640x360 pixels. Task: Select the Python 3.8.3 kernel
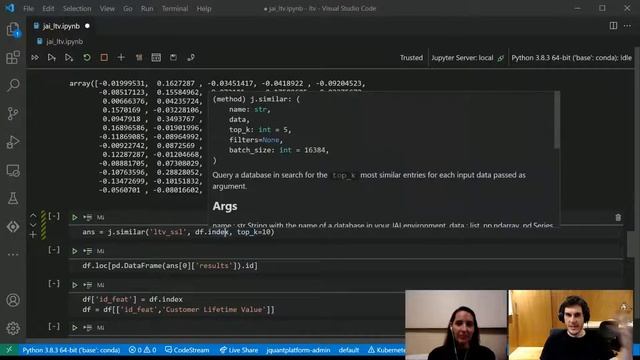[571, 58]
